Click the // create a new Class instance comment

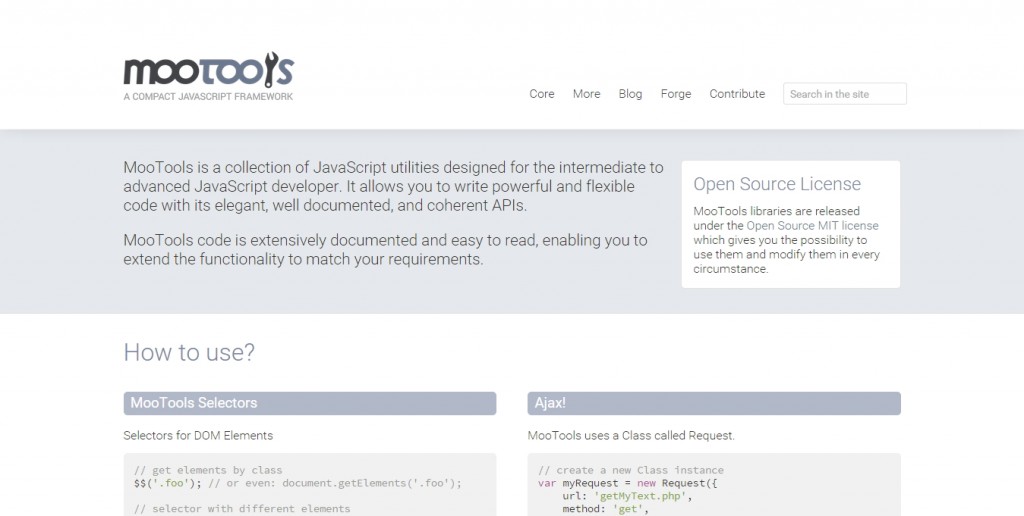631,470
